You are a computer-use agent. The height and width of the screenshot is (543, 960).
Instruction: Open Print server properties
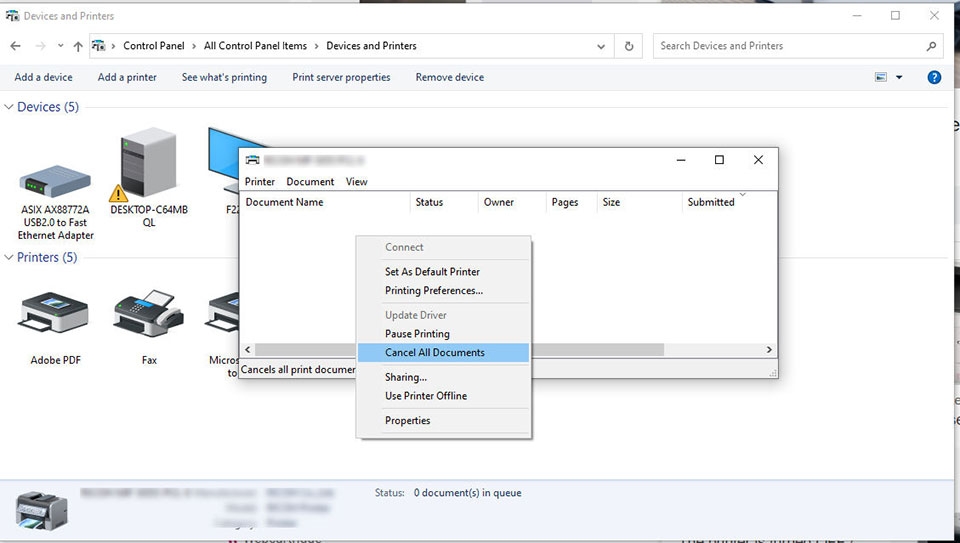(x=341, y=77)
